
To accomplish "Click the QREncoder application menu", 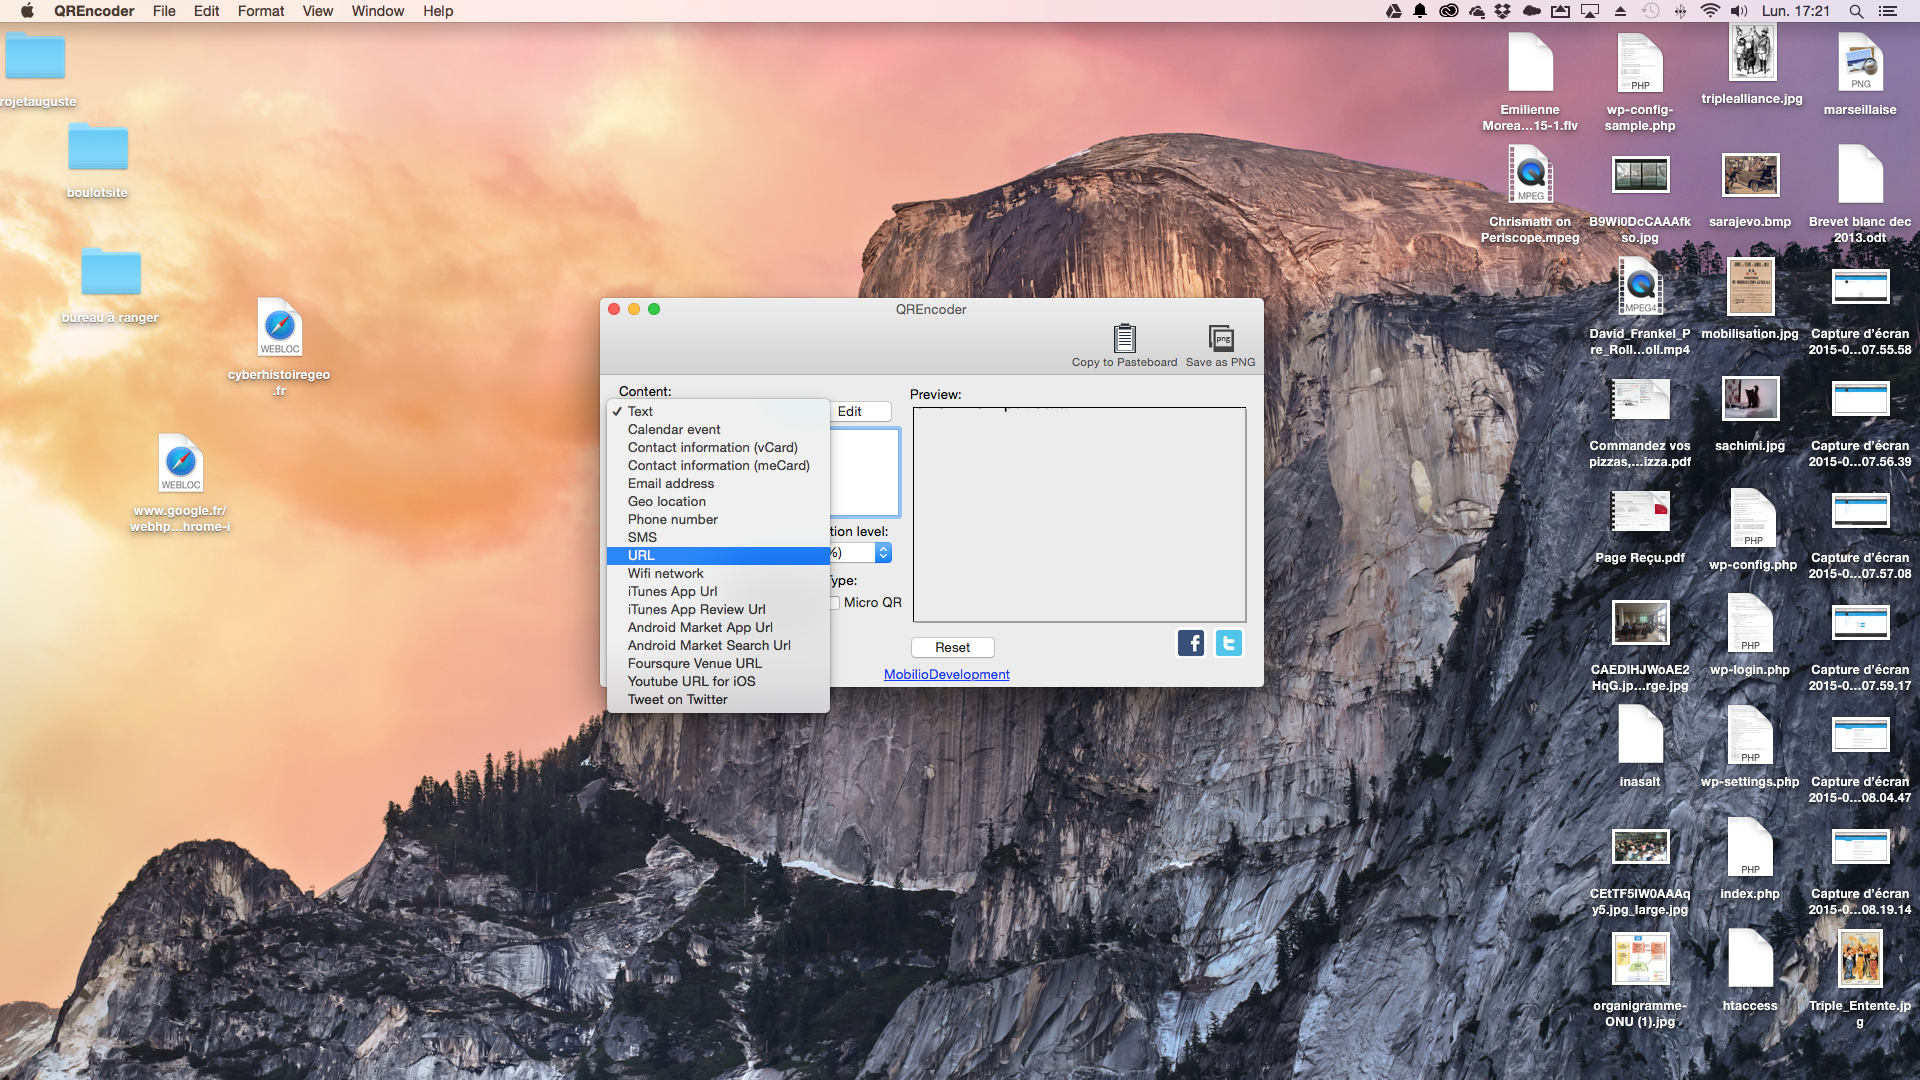I will pos(94,11).
